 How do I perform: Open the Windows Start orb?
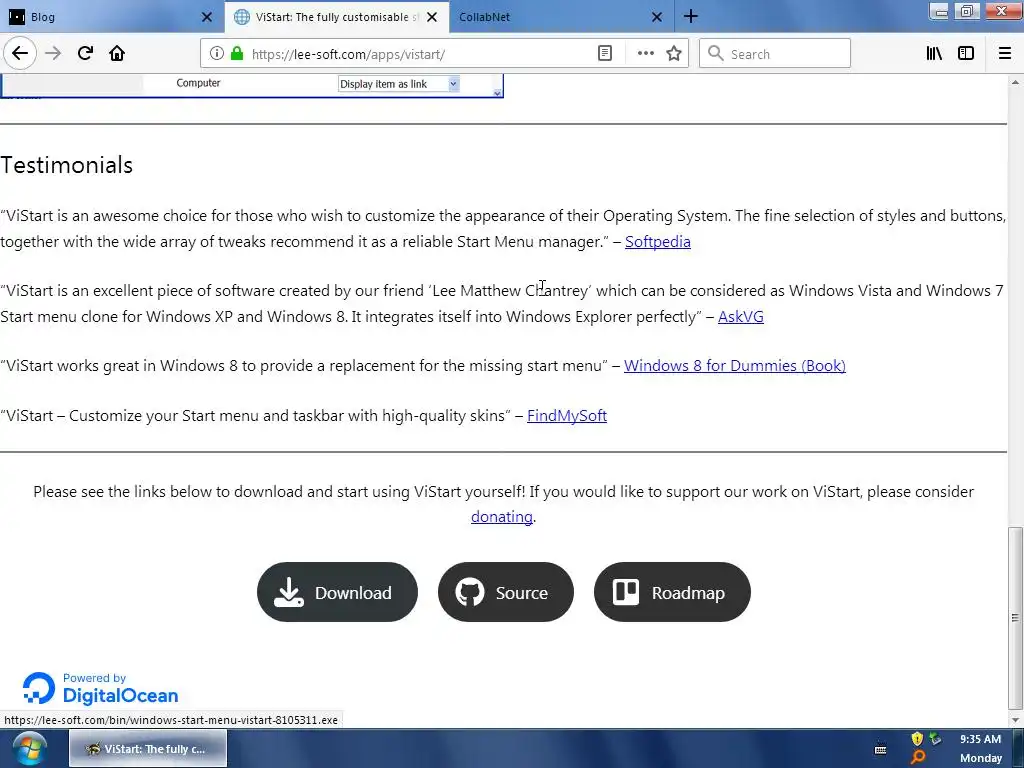(x=29, y=750)
